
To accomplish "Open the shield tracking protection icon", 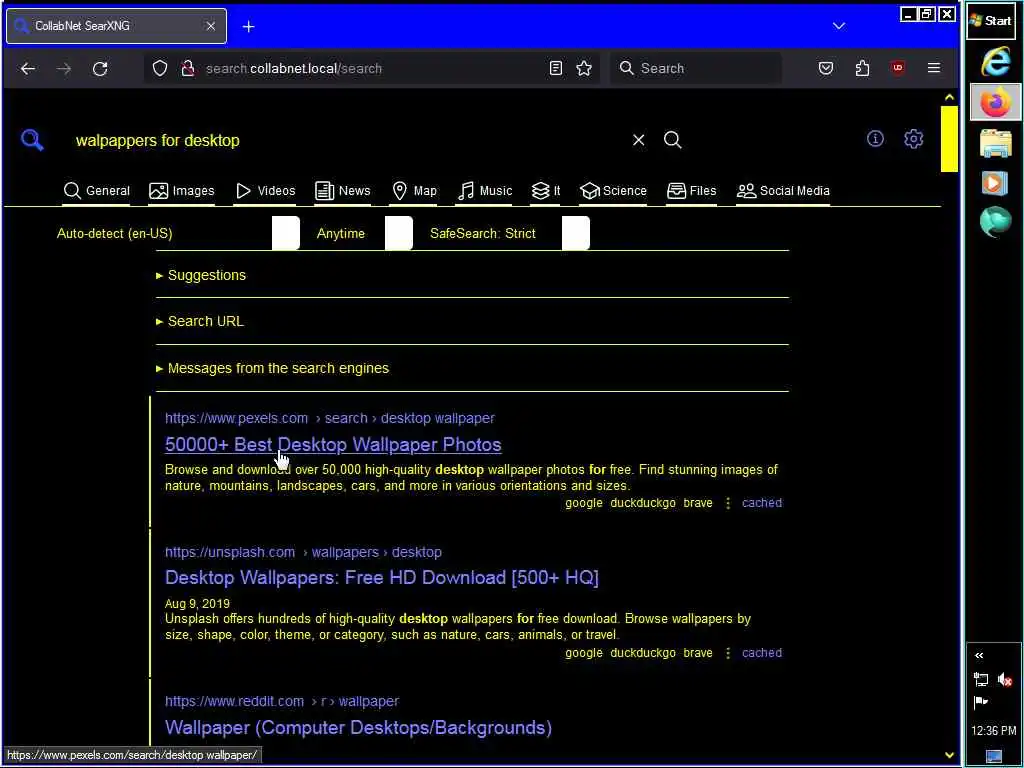I will (160, 69).
